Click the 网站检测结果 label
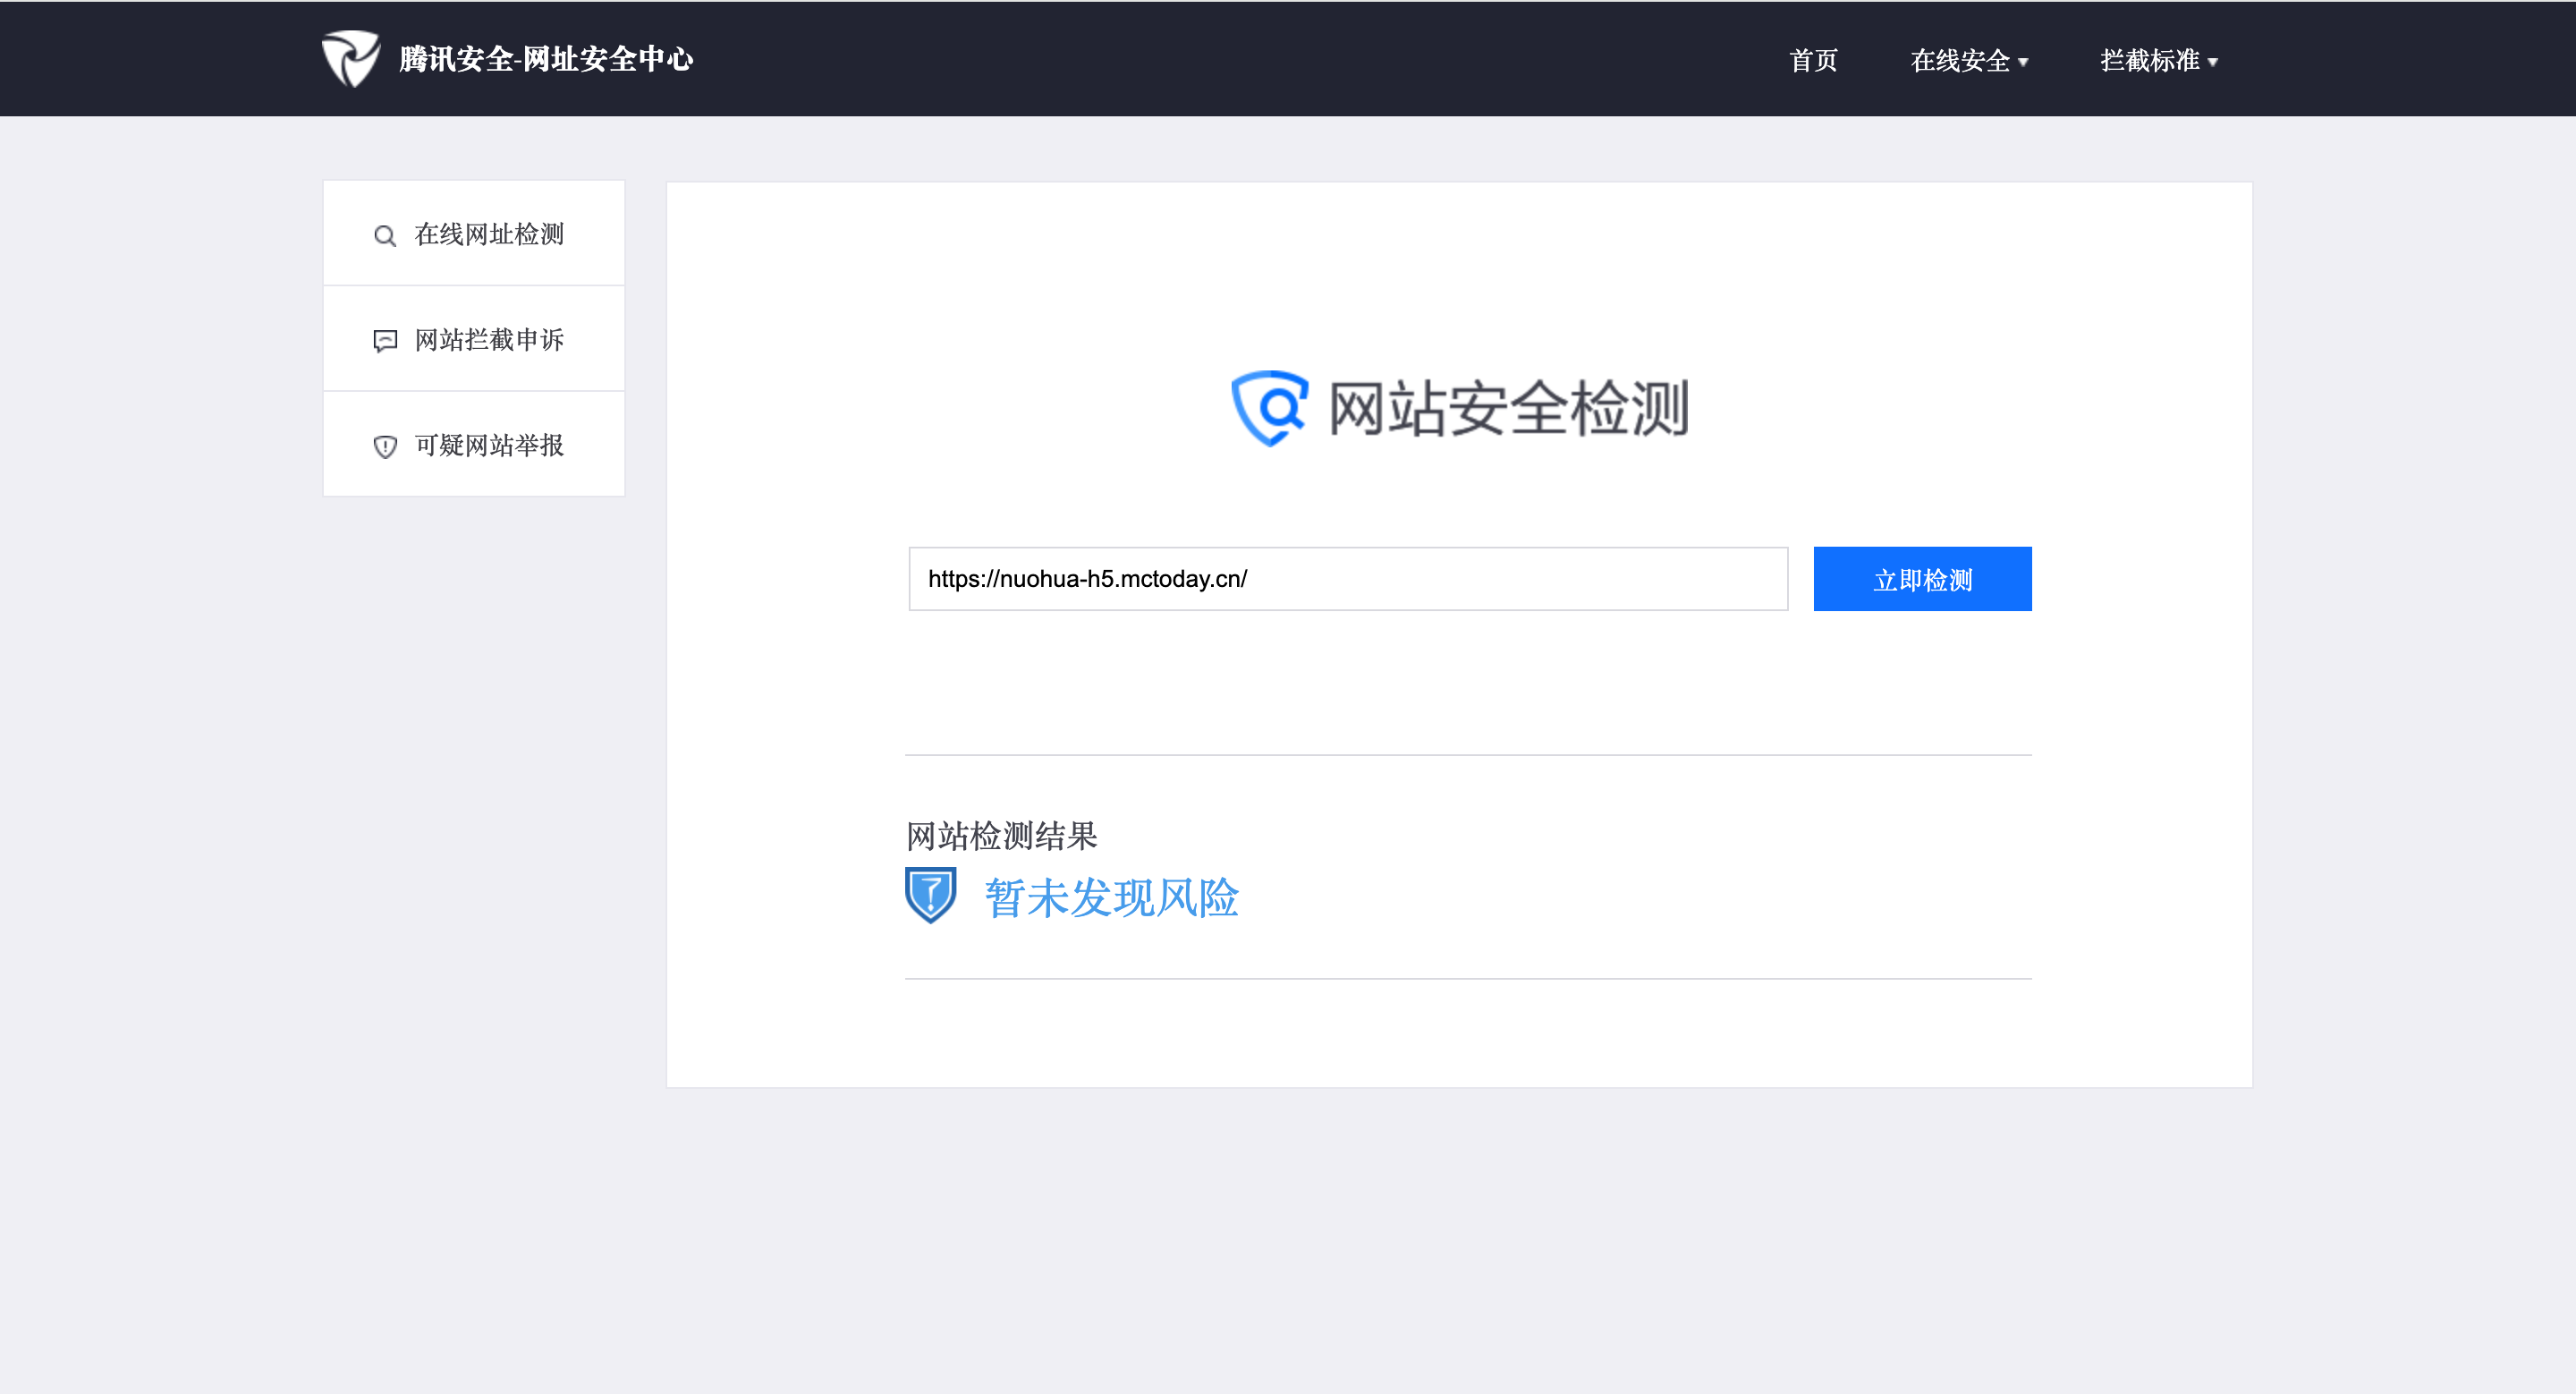The width and height of the screenshot is (2576, 1394). click(x=1001, y=835)
